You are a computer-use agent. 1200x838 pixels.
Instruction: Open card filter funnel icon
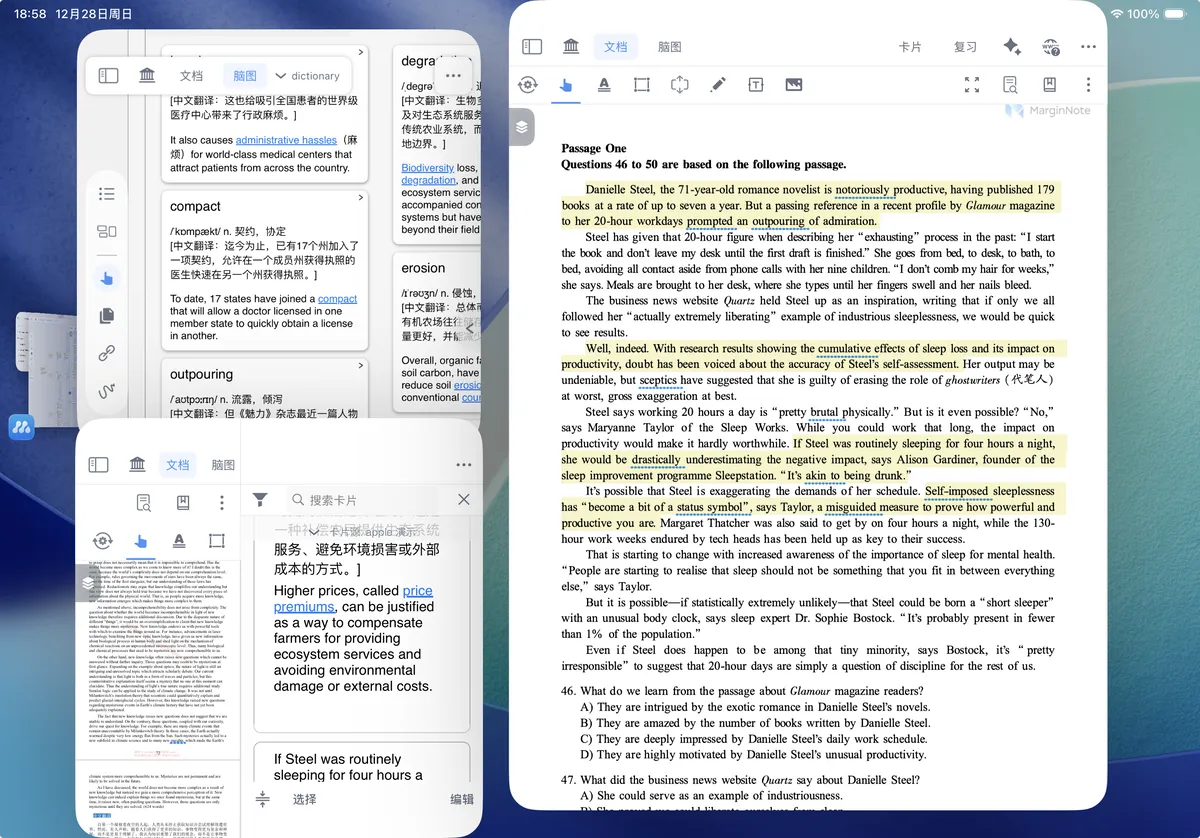click(260, 500)
